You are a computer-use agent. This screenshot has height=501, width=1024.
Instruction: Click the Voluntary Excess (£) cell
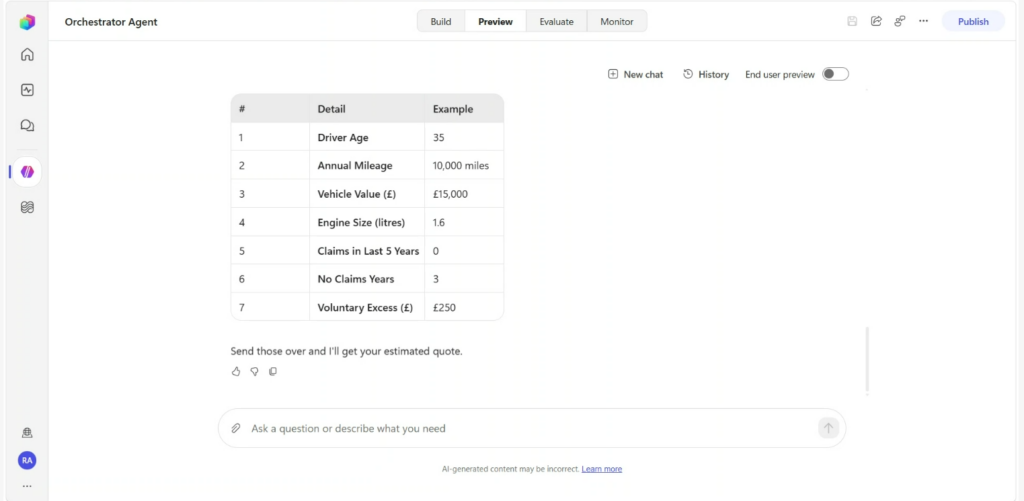[x=367, y=307]
